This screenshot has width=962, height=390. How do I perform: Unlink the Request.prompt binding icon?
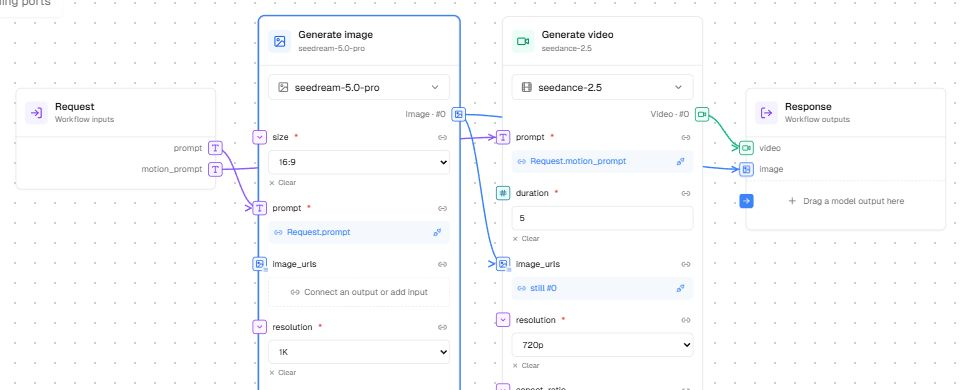[437, 232]
